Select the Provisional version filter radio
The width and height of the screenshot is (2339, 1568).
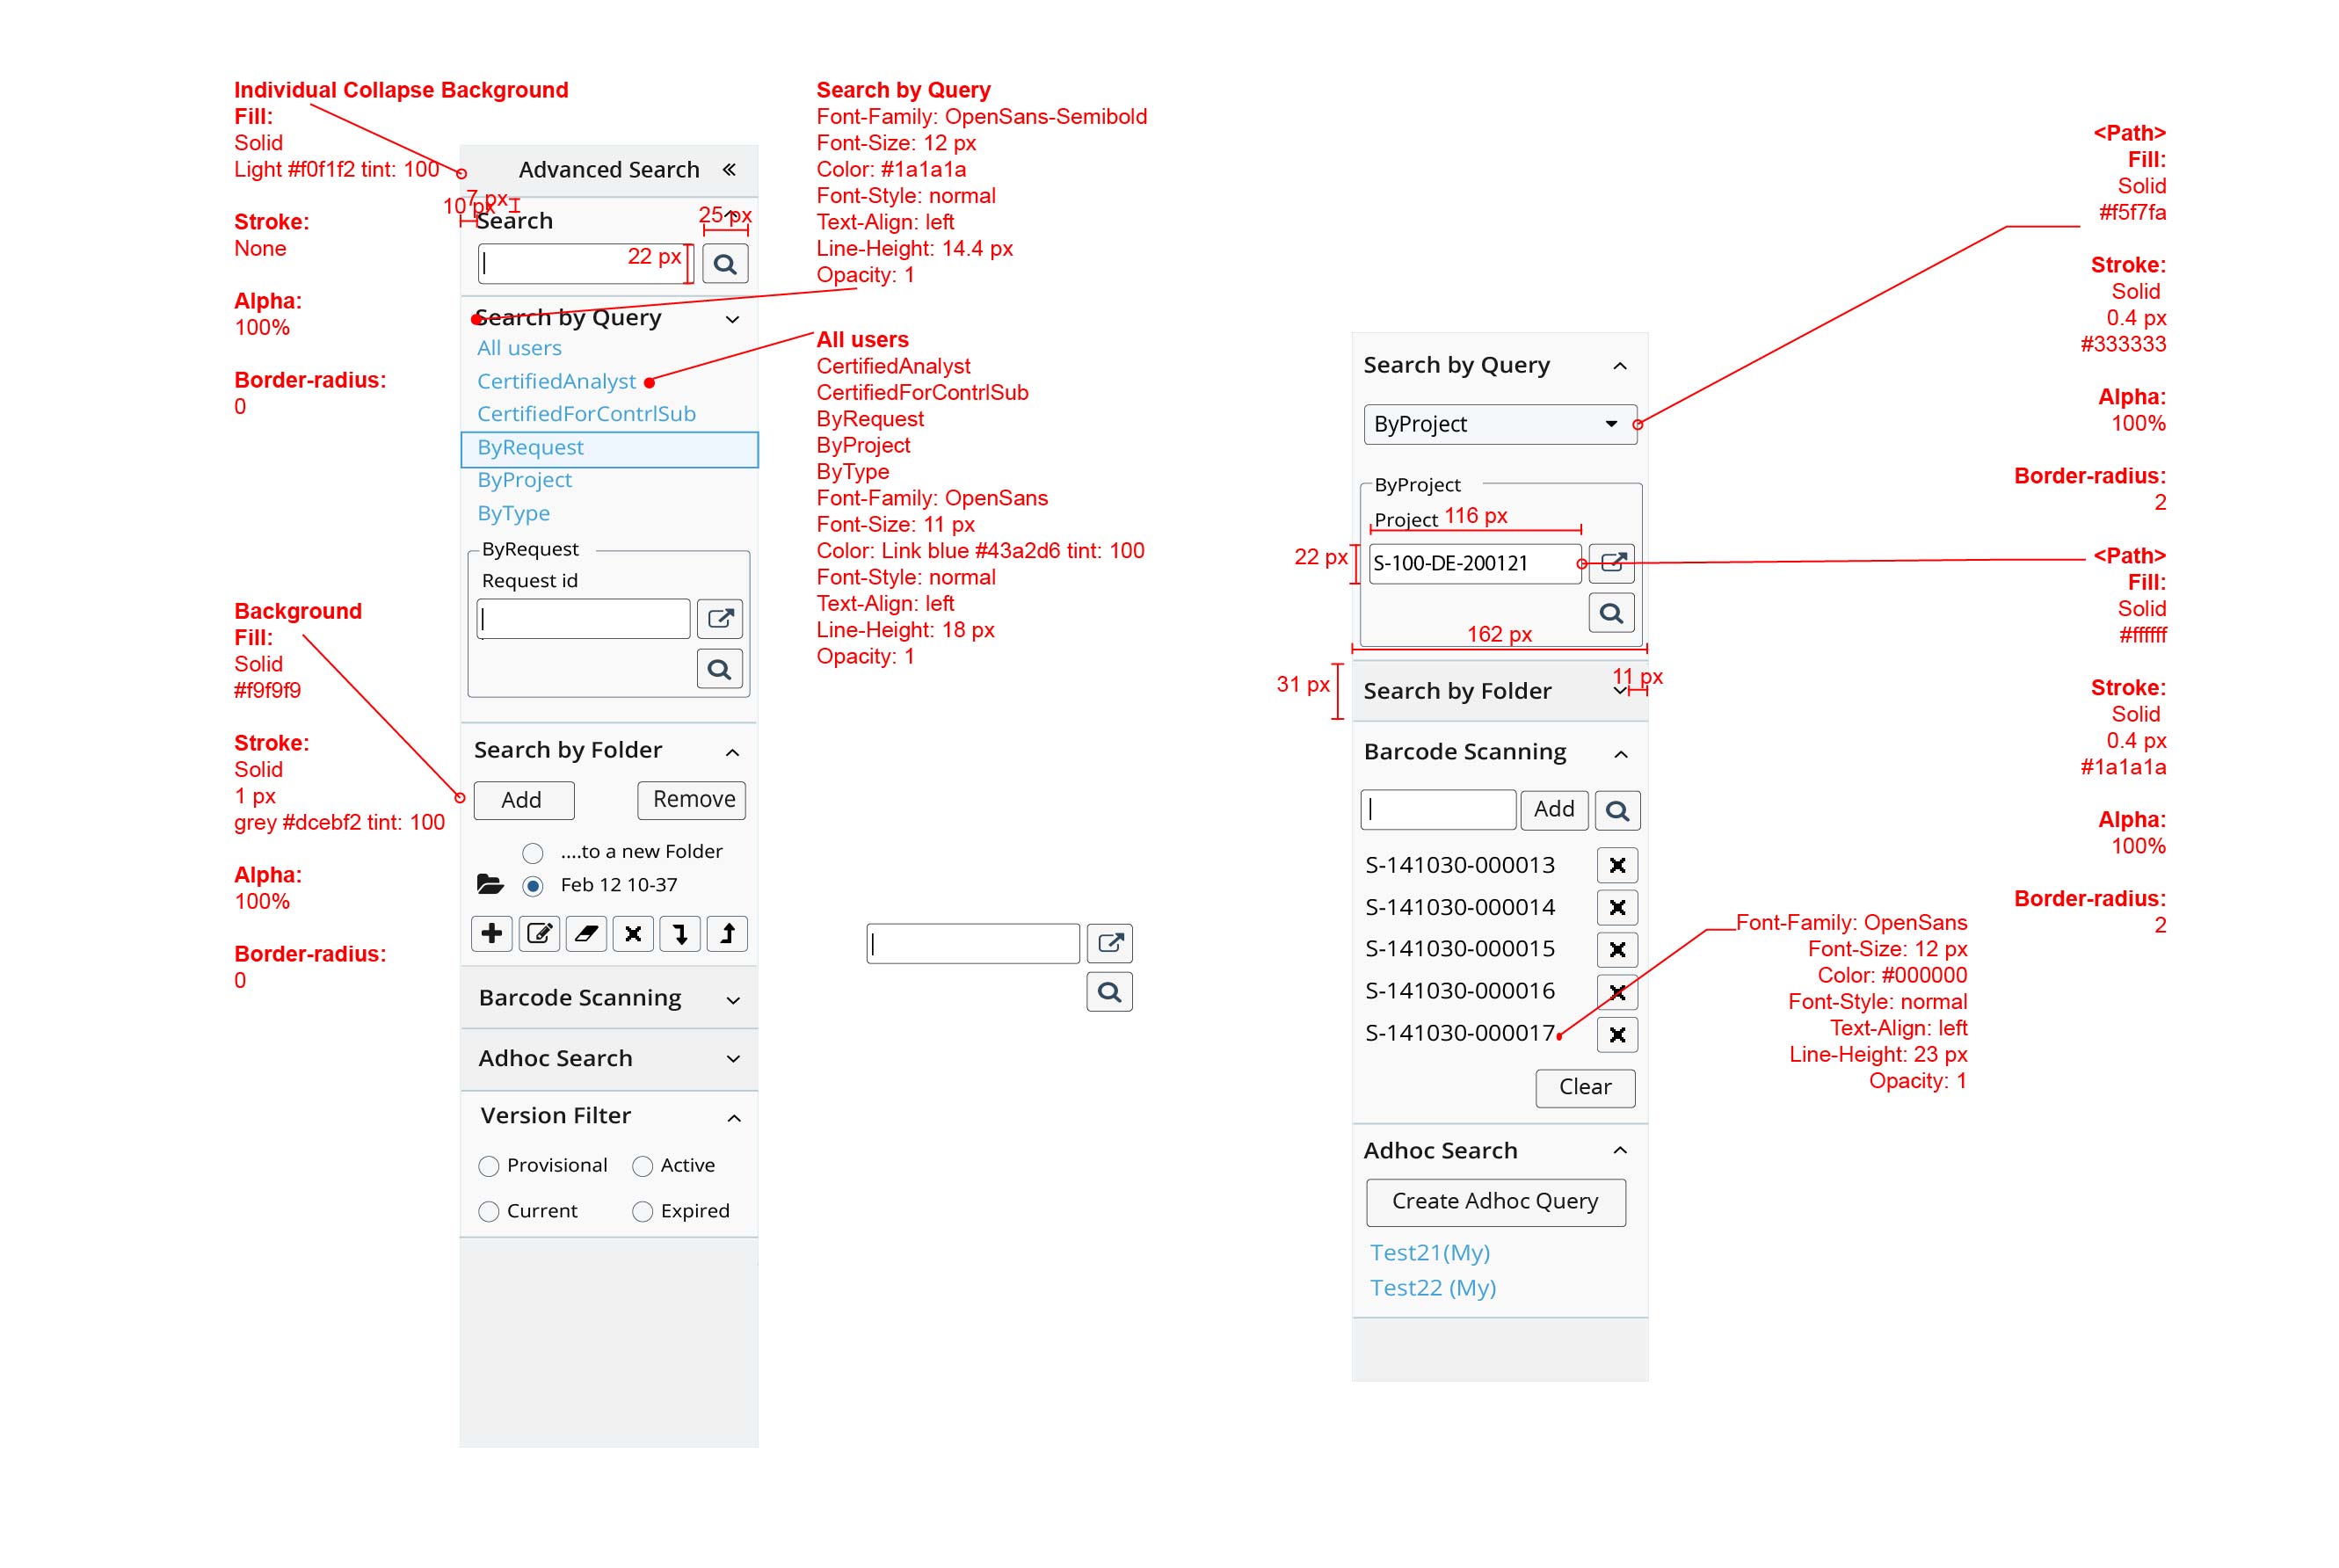[489, 1166]
